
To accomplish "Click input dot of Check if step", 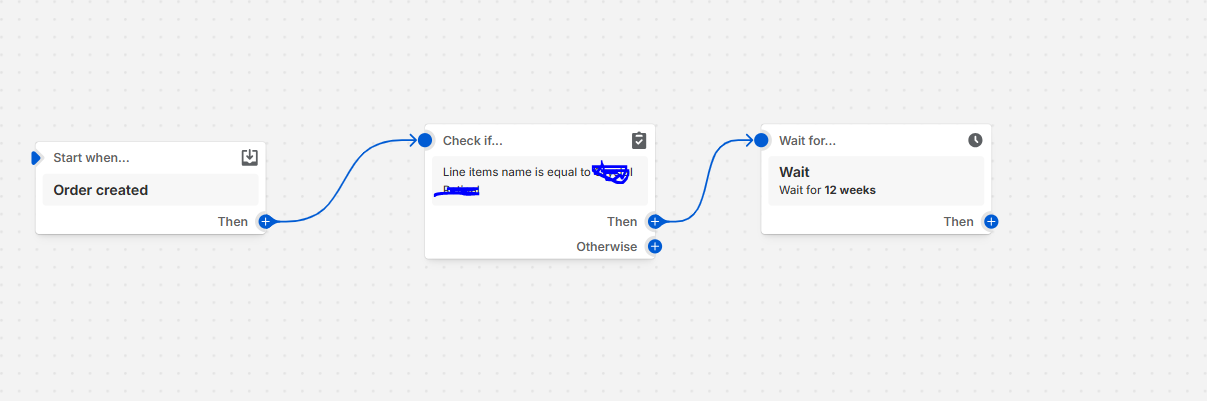I will 425,140.
